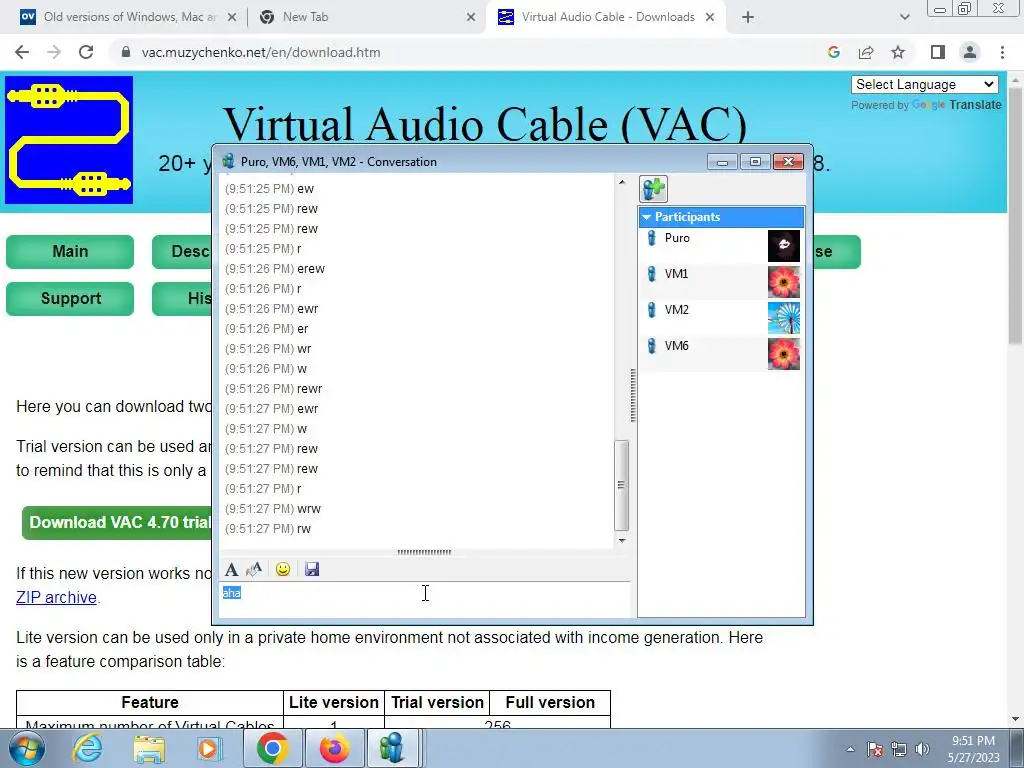Open the tab search chevron
The width and height of the screenshot is (1024, 768).
tap(904, 17)
